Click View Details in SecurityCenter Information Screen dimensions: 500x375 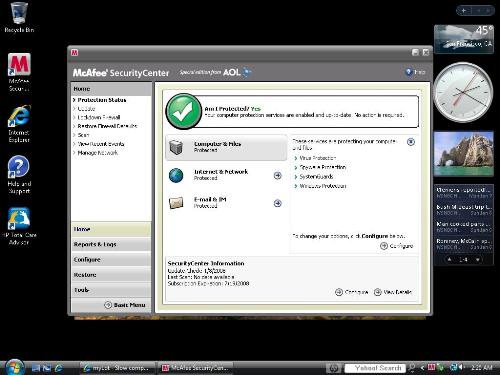393,292
